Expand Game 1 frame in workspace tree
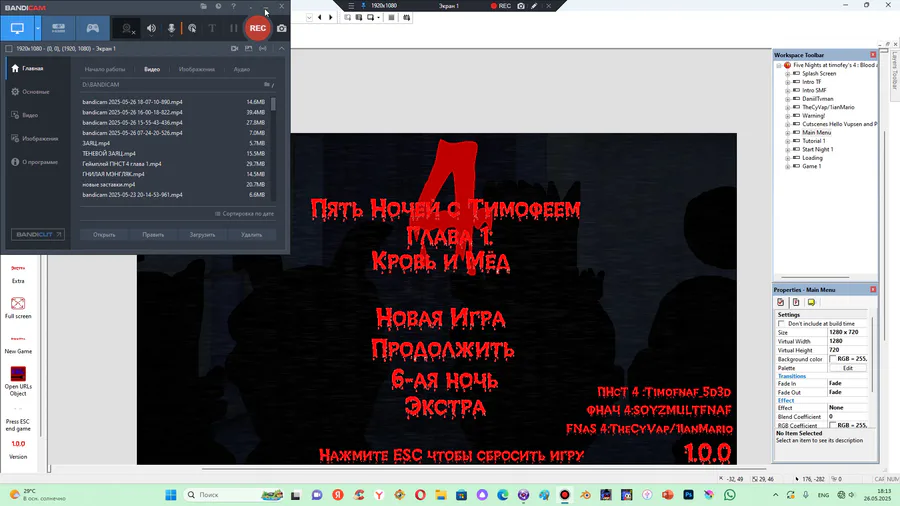 click(788, 166)
